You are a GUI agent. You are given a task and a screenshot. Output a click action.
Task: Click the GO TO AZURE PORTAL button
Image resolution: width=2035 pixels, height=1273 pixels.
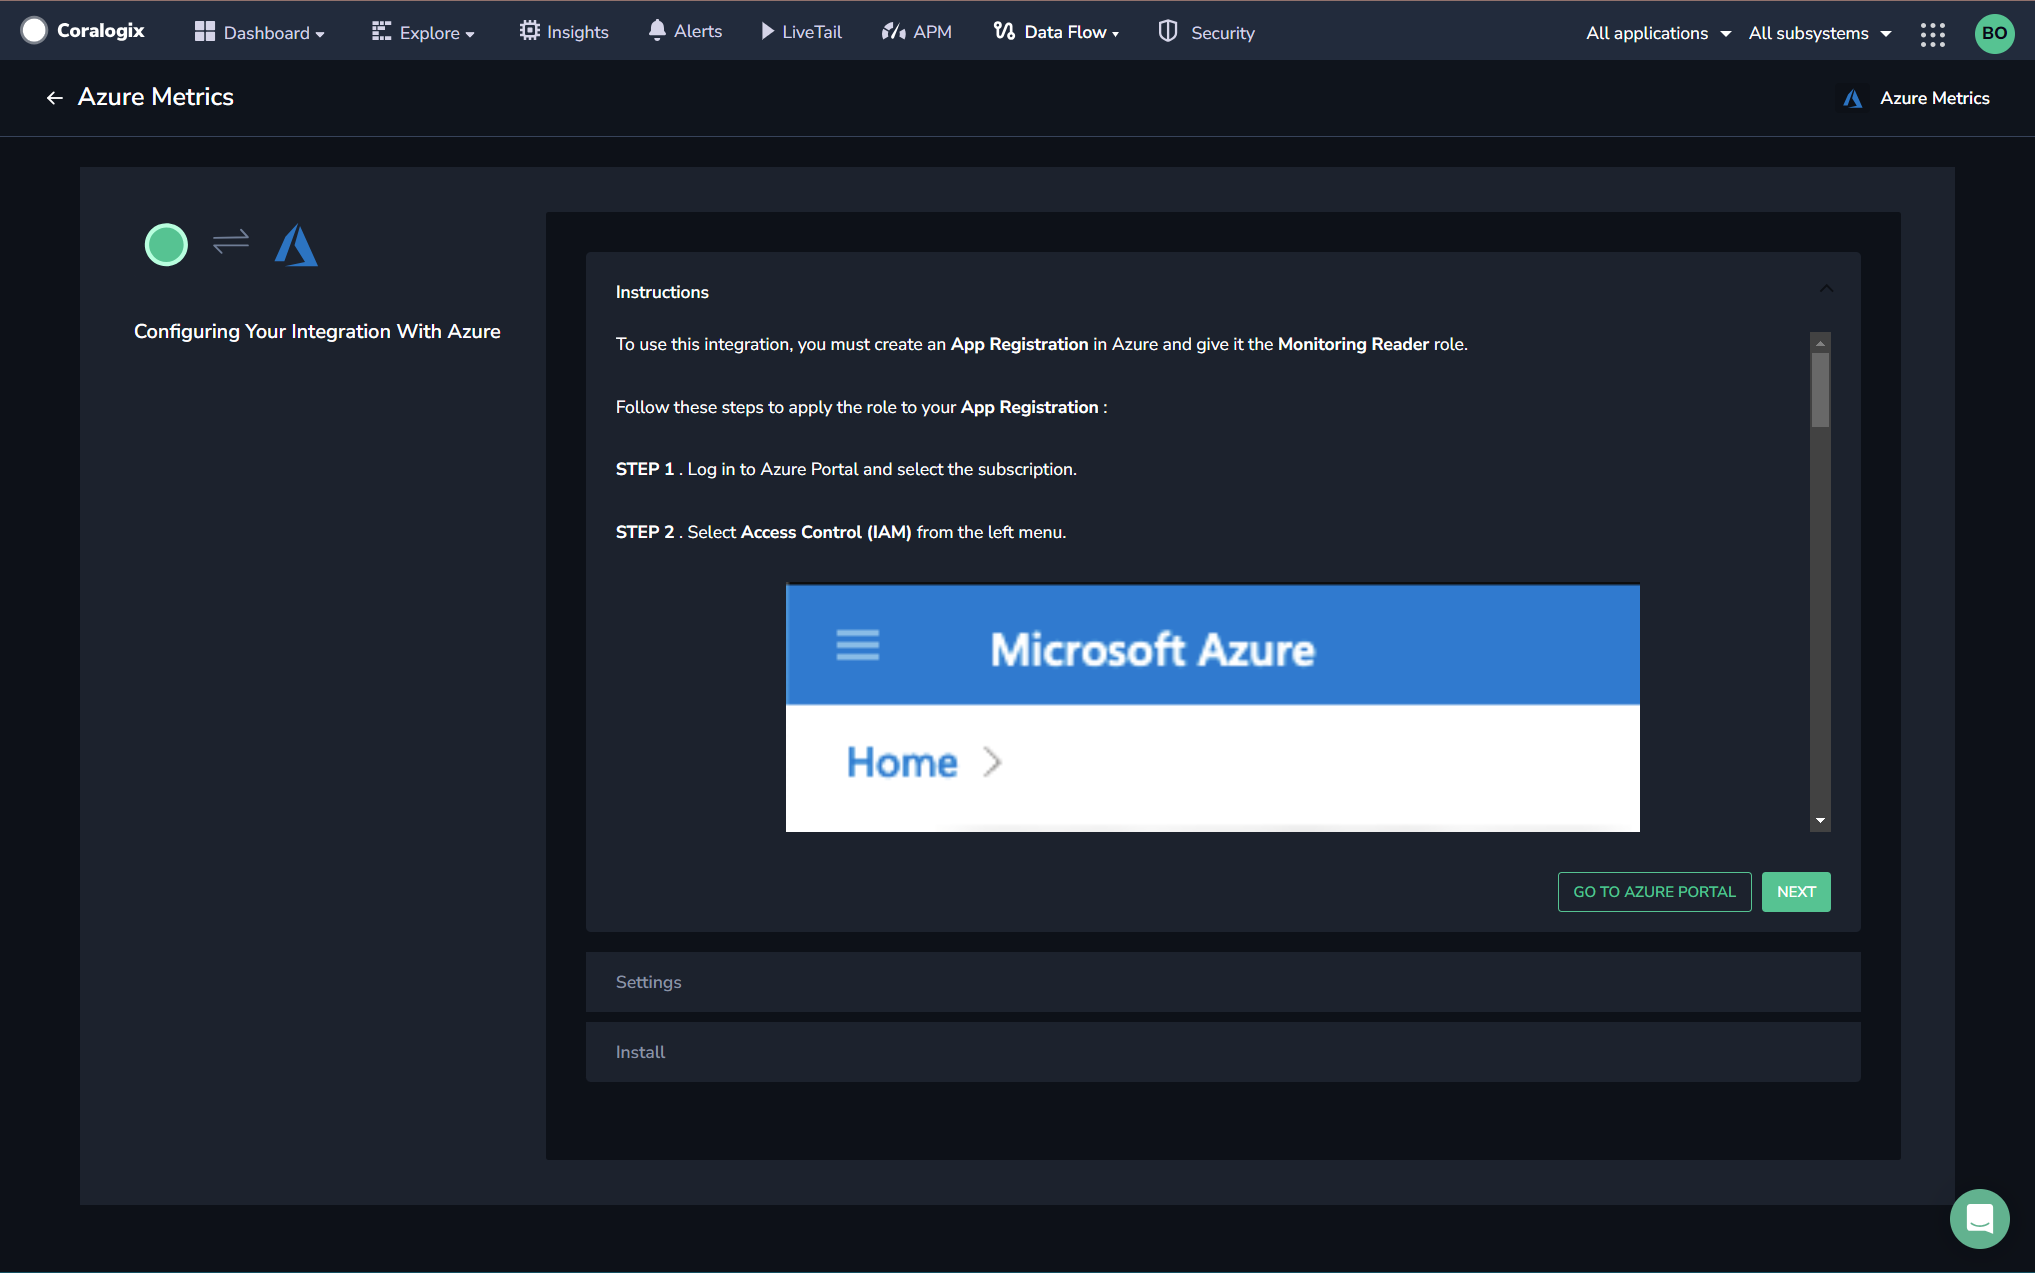(x=1654, y=892)
